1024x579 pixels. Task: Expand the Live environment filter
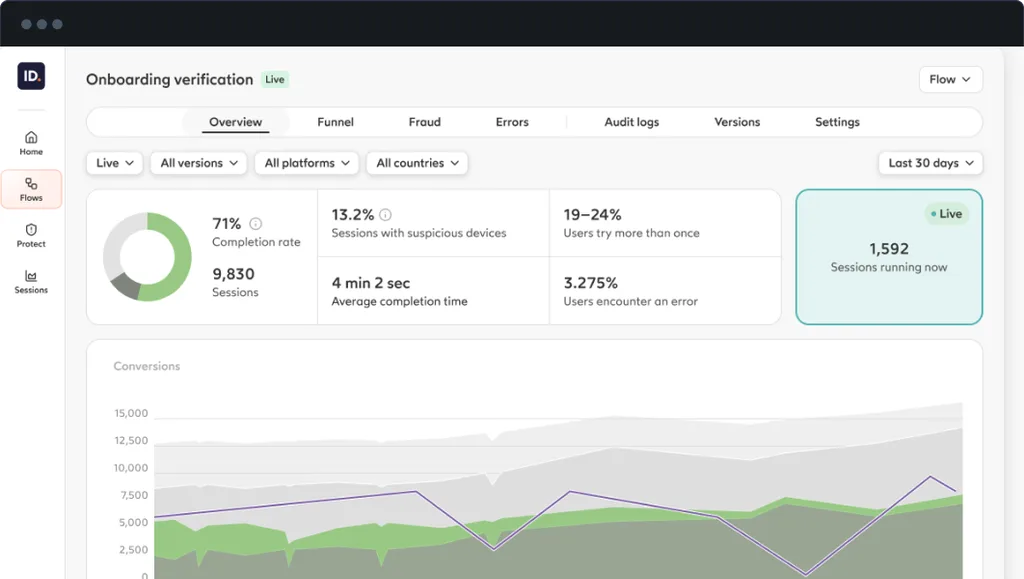pyautogui.click(x=114, y=163)
